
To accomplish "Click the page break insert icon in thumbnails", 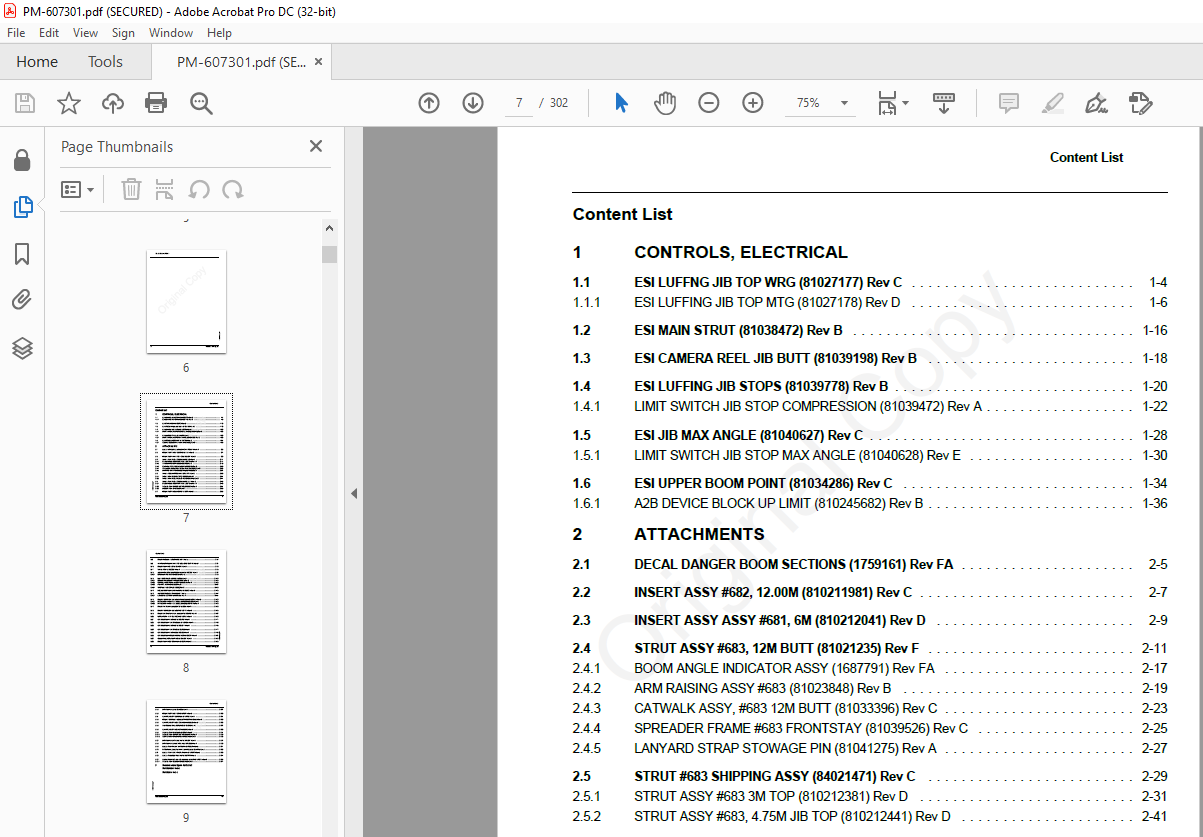I will tap(165, 189).
